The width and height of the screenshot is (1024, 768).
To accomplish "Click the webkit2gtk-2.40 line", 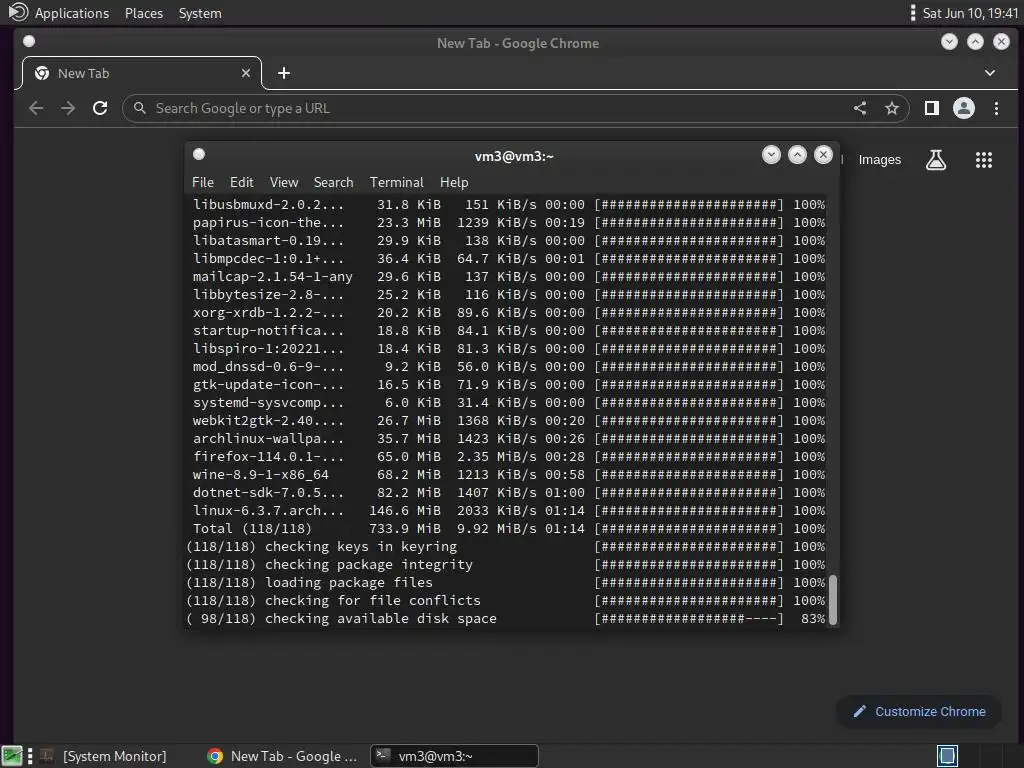I will pos(509,421).
